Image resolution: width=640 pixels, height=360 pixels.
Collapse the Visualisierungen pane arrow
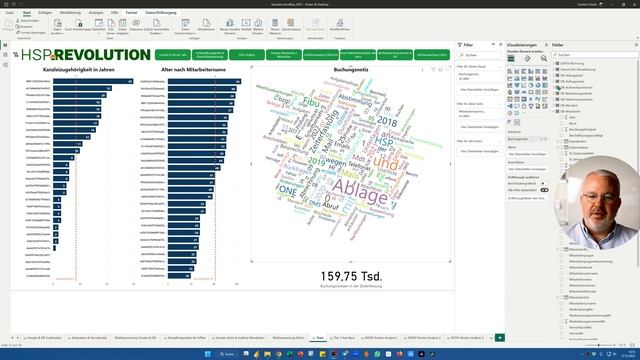546,45
